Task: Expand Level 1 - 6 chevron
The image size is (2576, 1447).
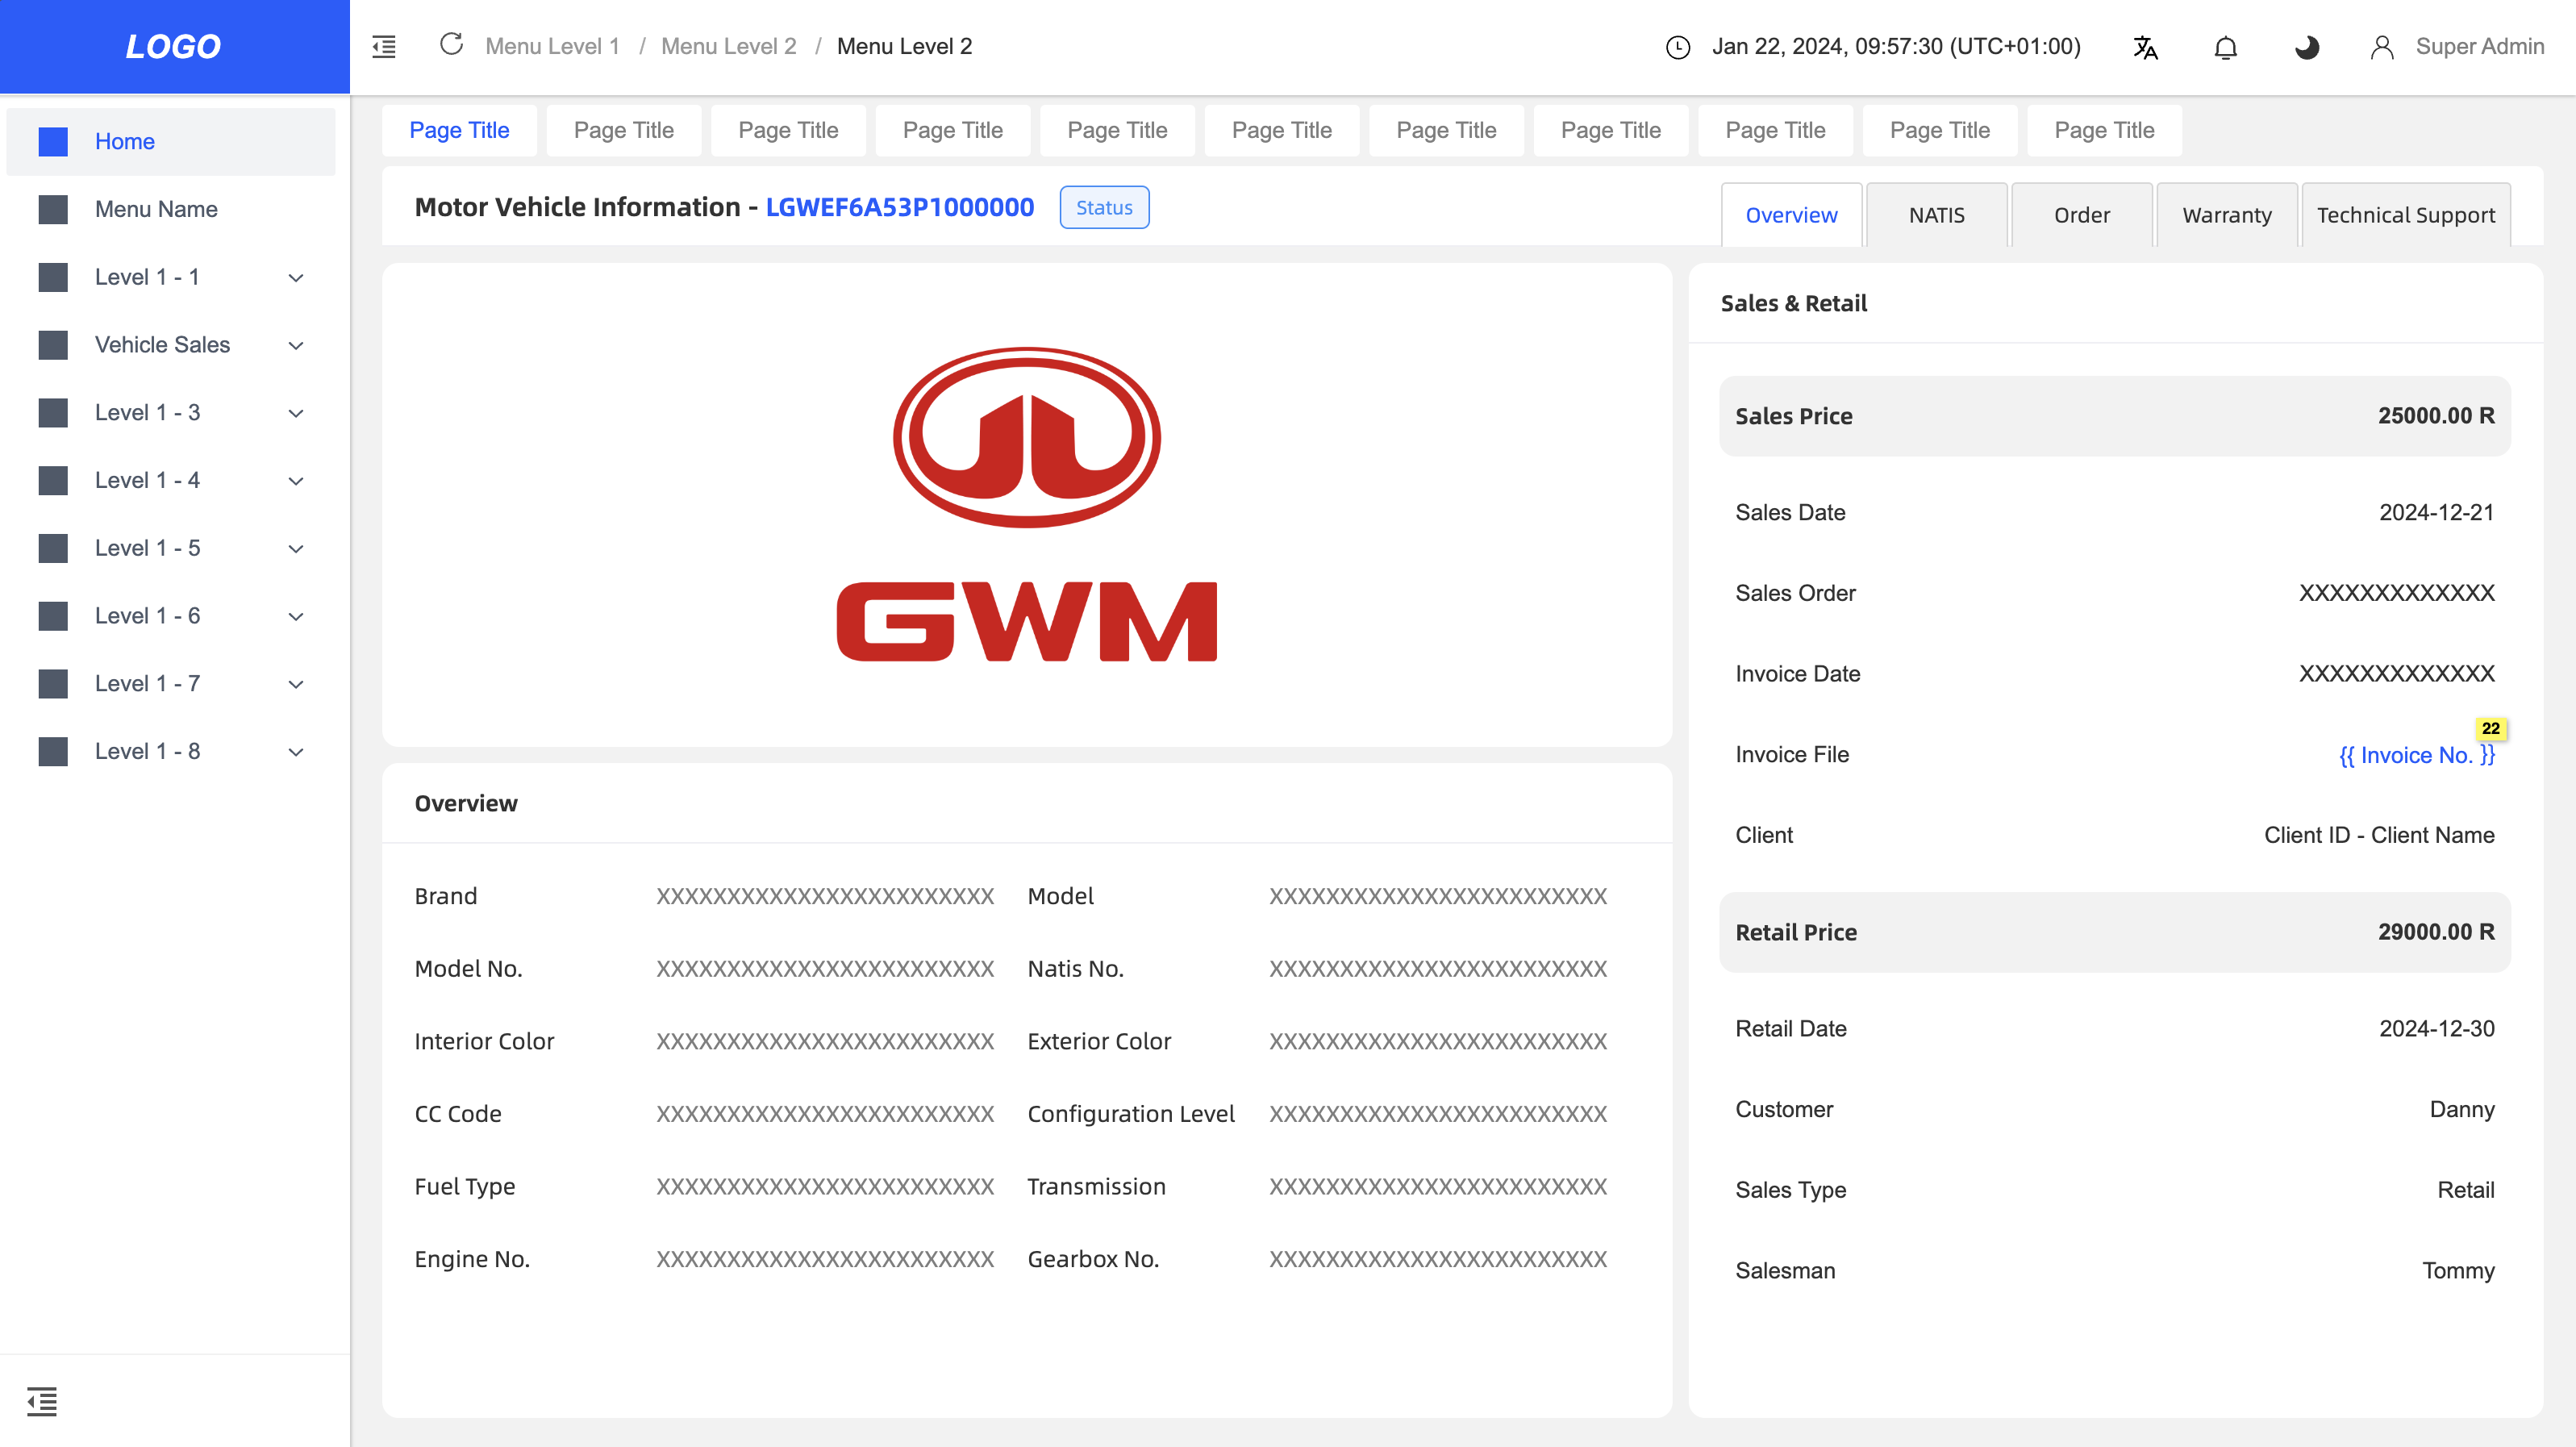Action: (x=296, y=617)
